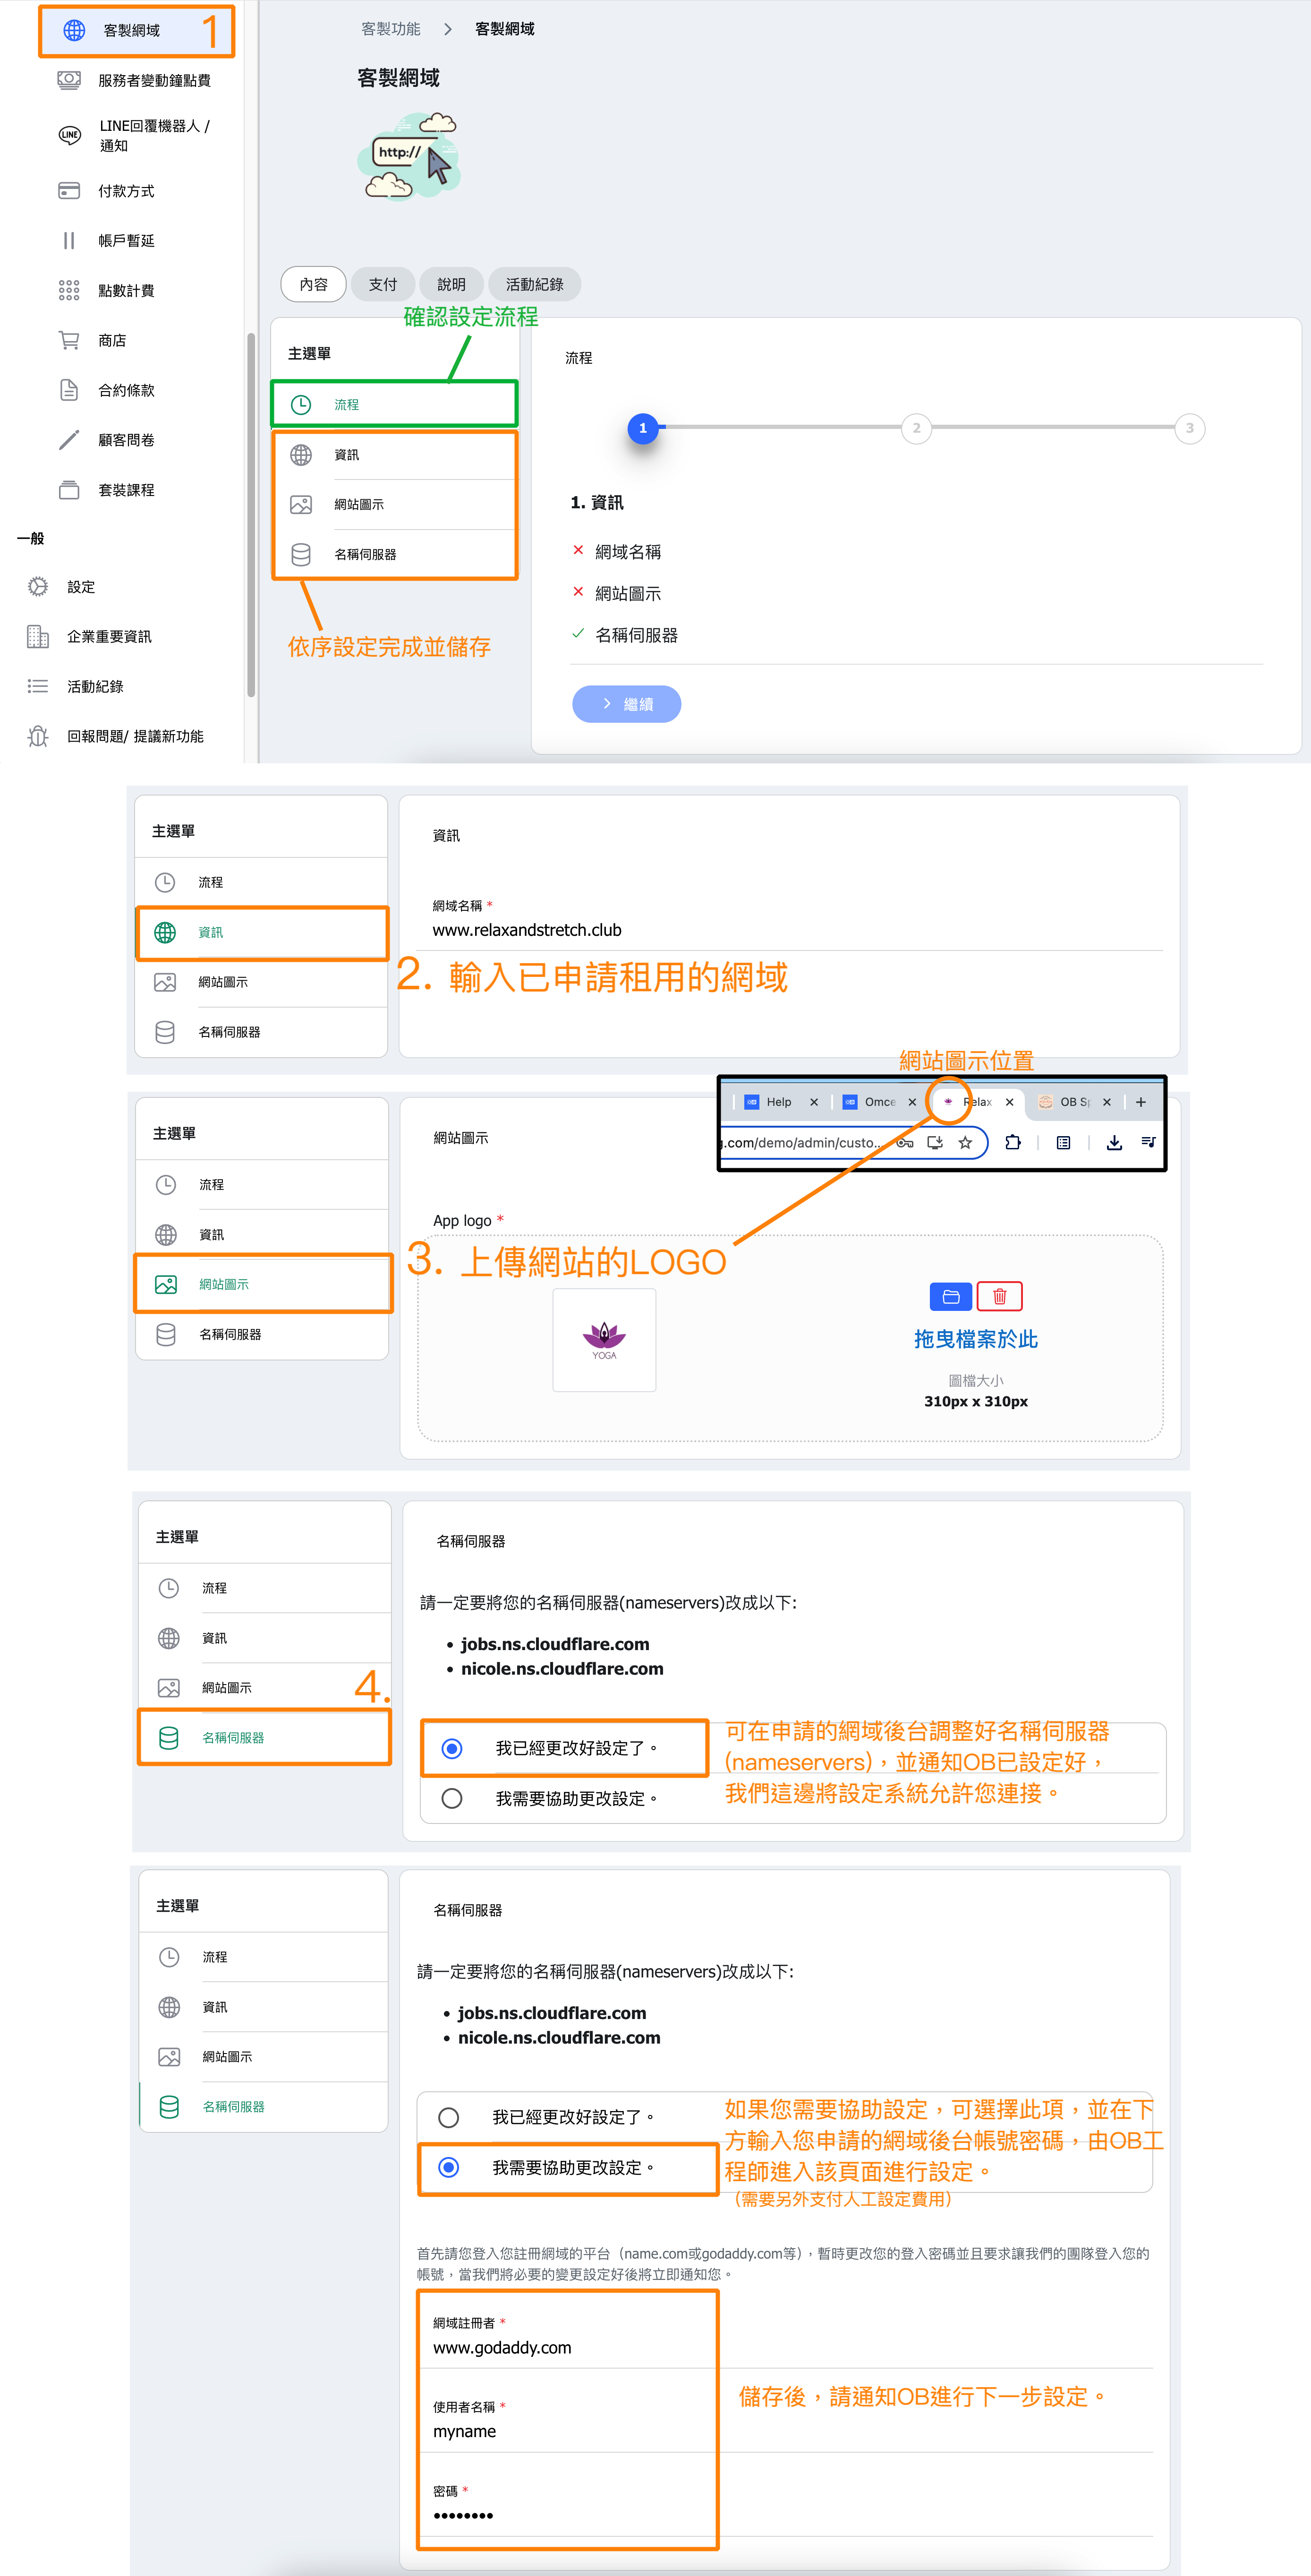
Task: Click the shopping cart 商店 icon
Action: (x=69, y=341)
